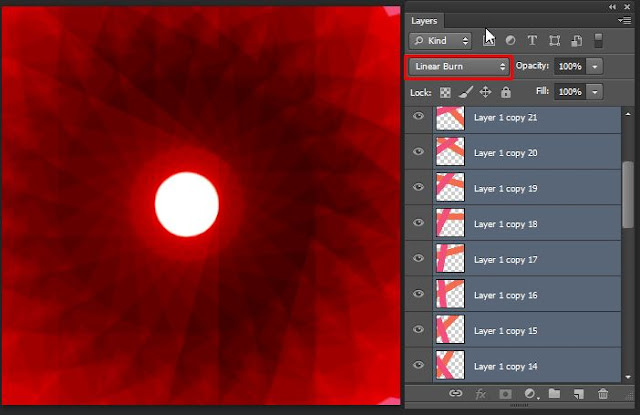Create a new group folder icon

pyautogui.click(x=554, y=393)
